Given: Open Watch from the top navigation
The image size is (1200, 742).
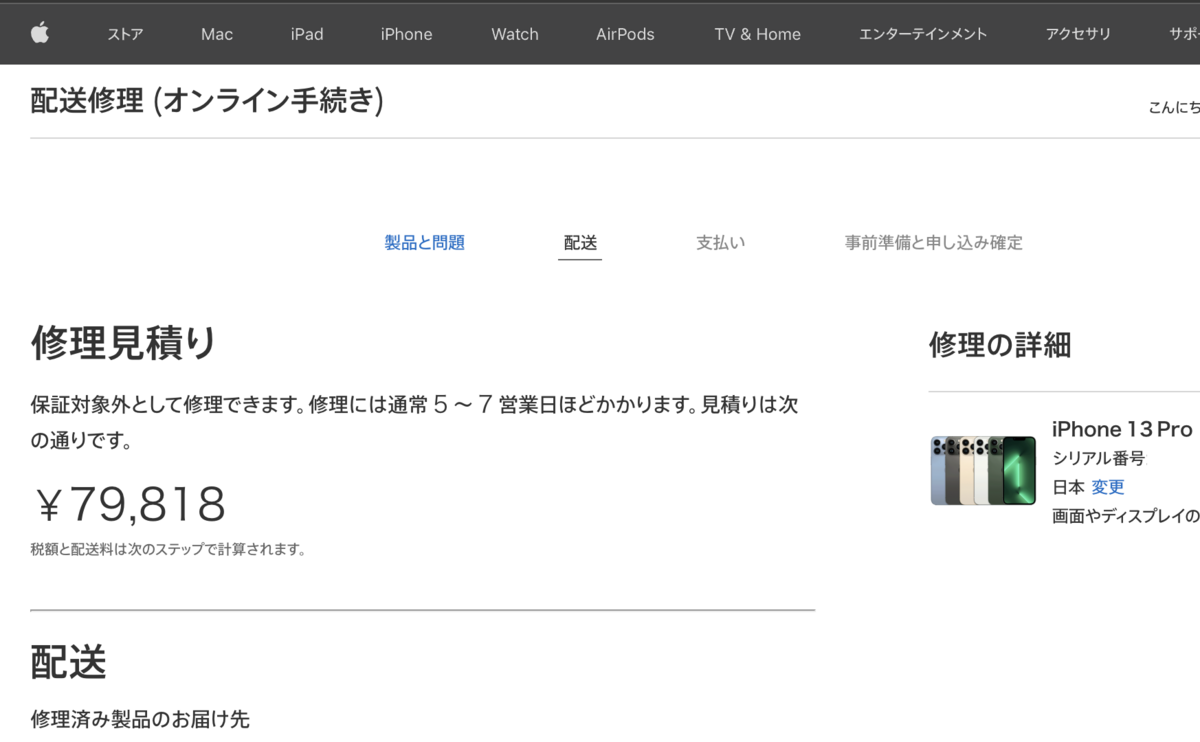Looking at the screenshot, I should [515, 34].
